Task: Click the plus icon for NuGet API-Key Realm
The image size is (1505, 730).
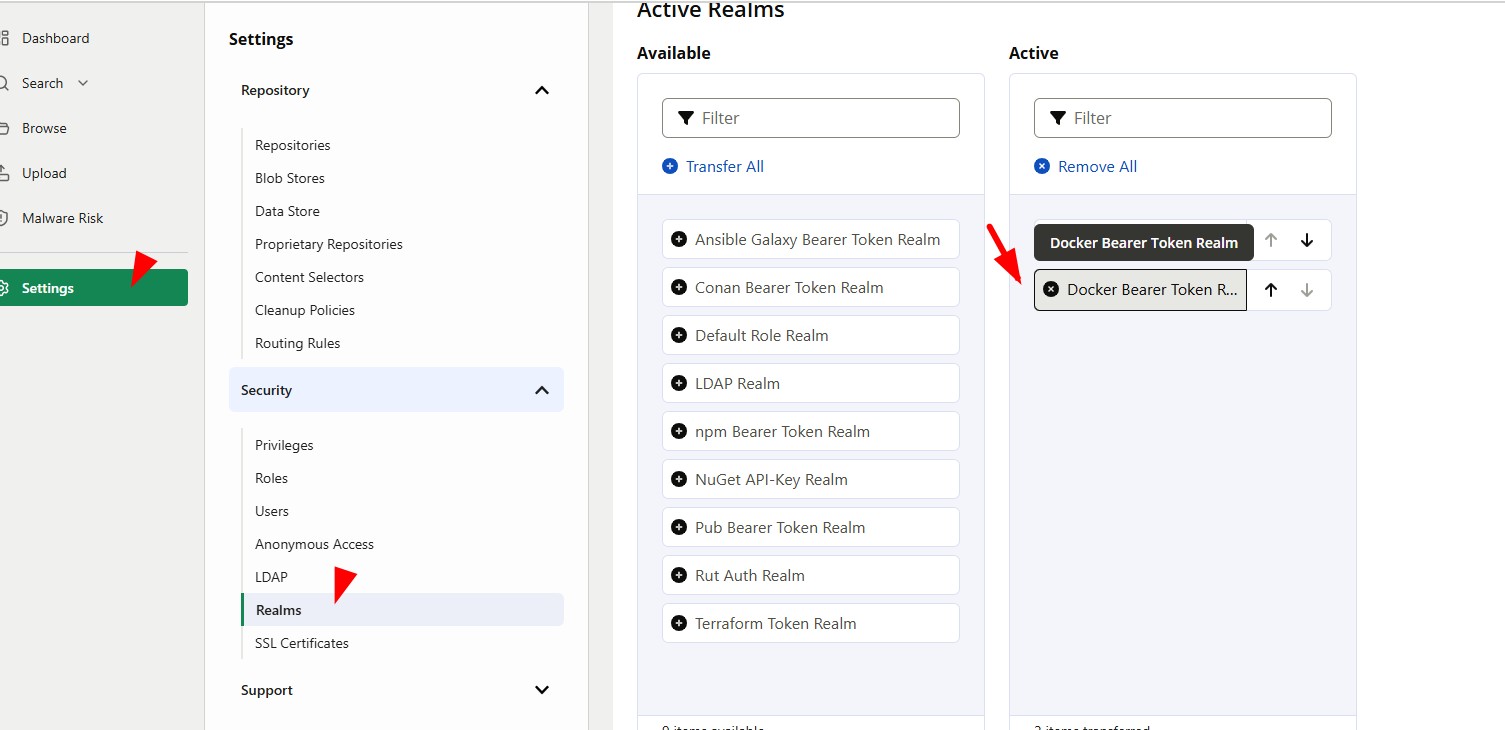Action: tap(679, 480)
